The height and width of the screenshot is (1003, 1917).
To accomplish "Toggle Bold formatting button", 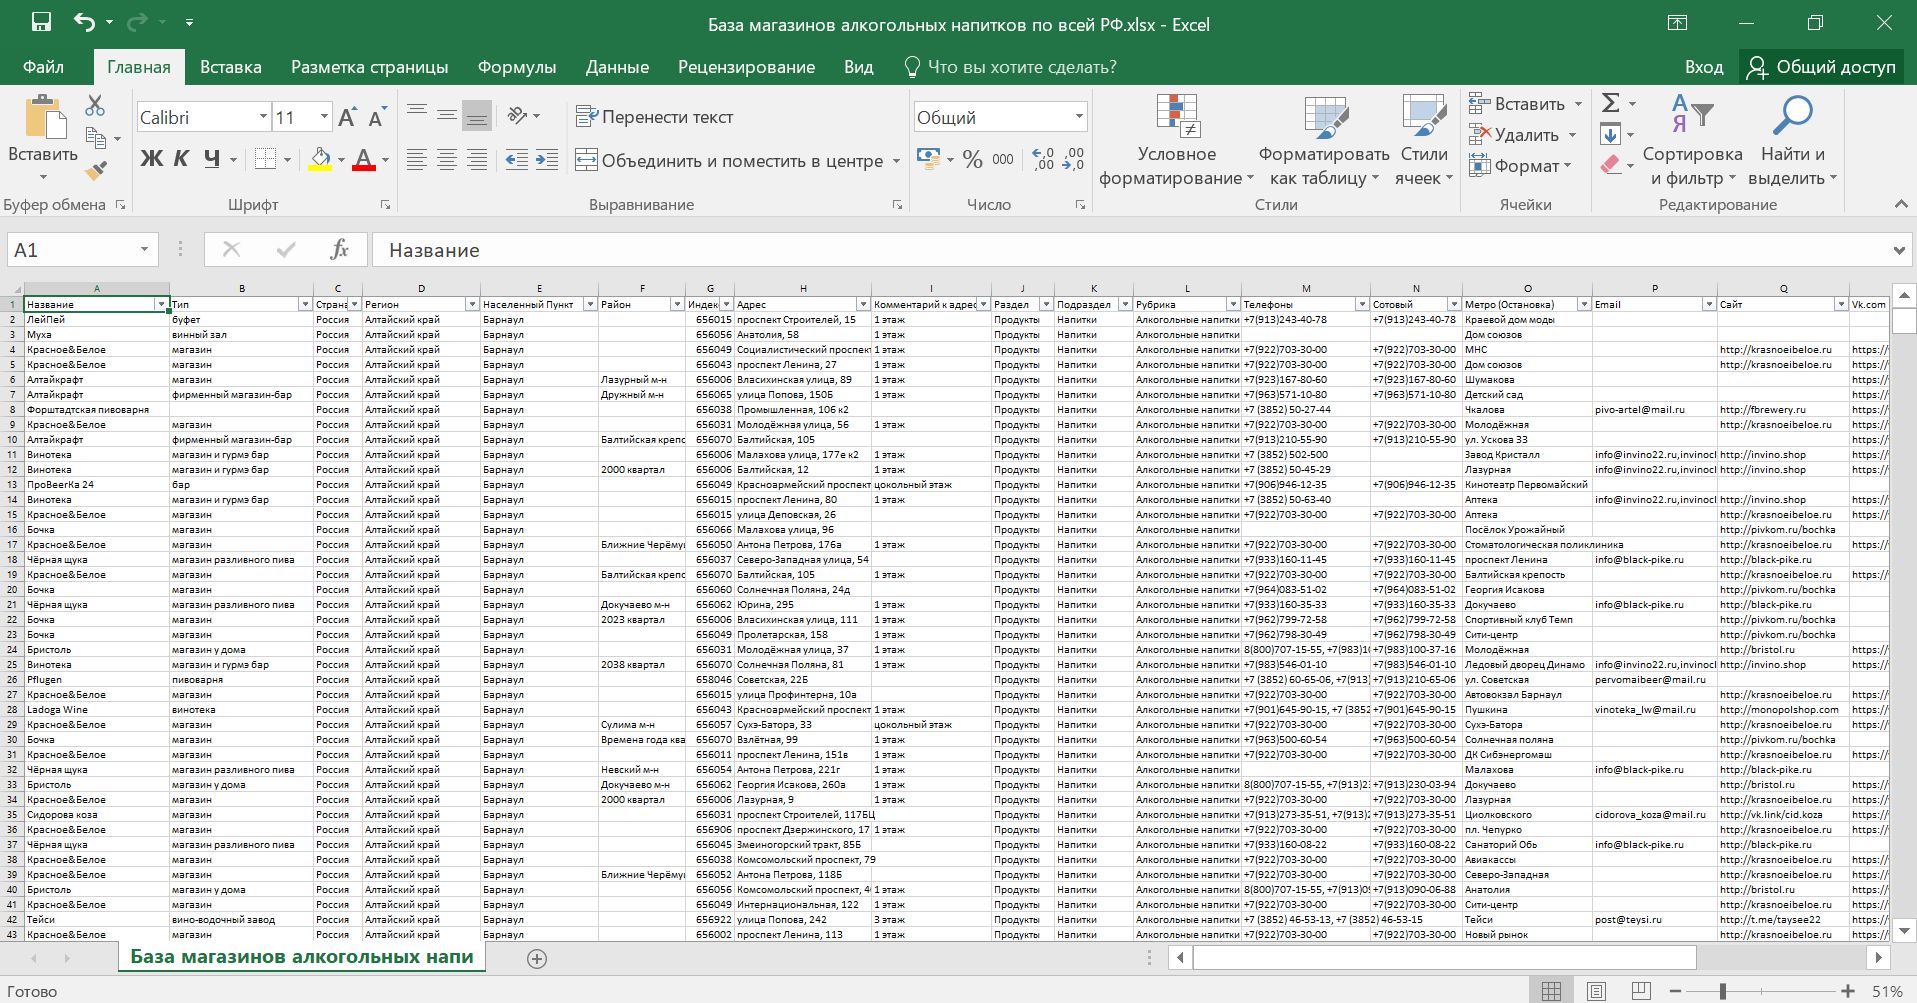I will coord(151,159).
